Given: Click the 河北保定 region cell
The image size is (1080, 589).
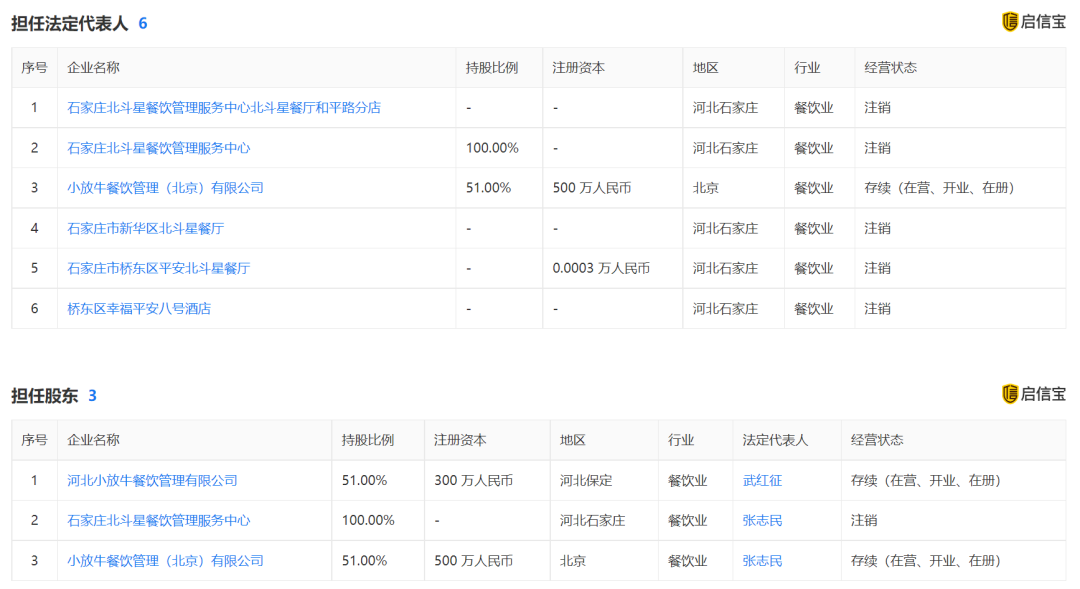Looking at the screenshot, I should [x=586, y=480].
